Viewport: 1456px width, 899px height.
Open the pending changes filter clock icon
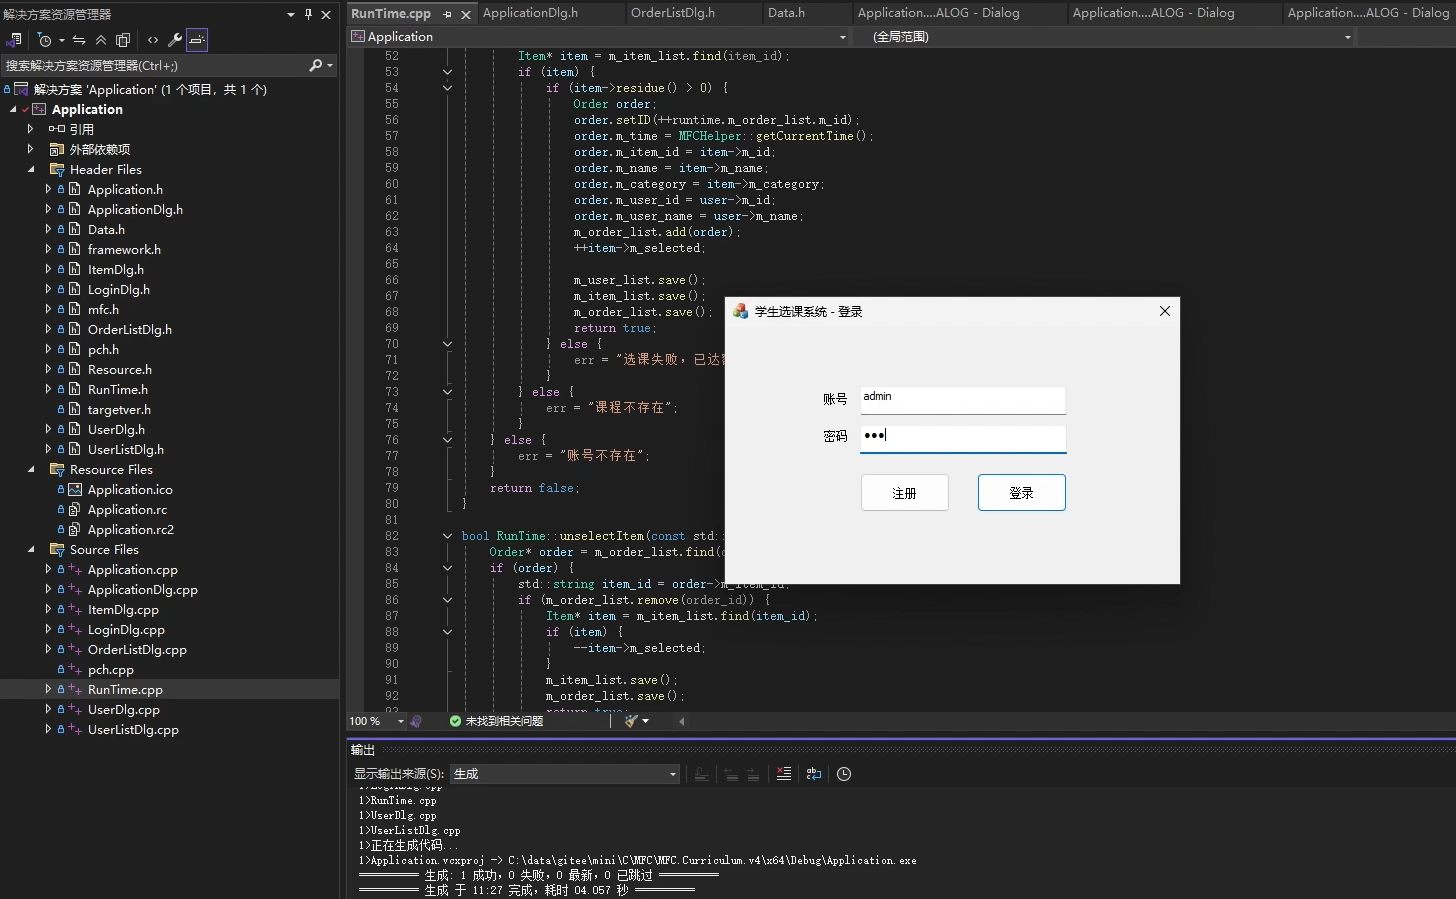coord(45,40)
